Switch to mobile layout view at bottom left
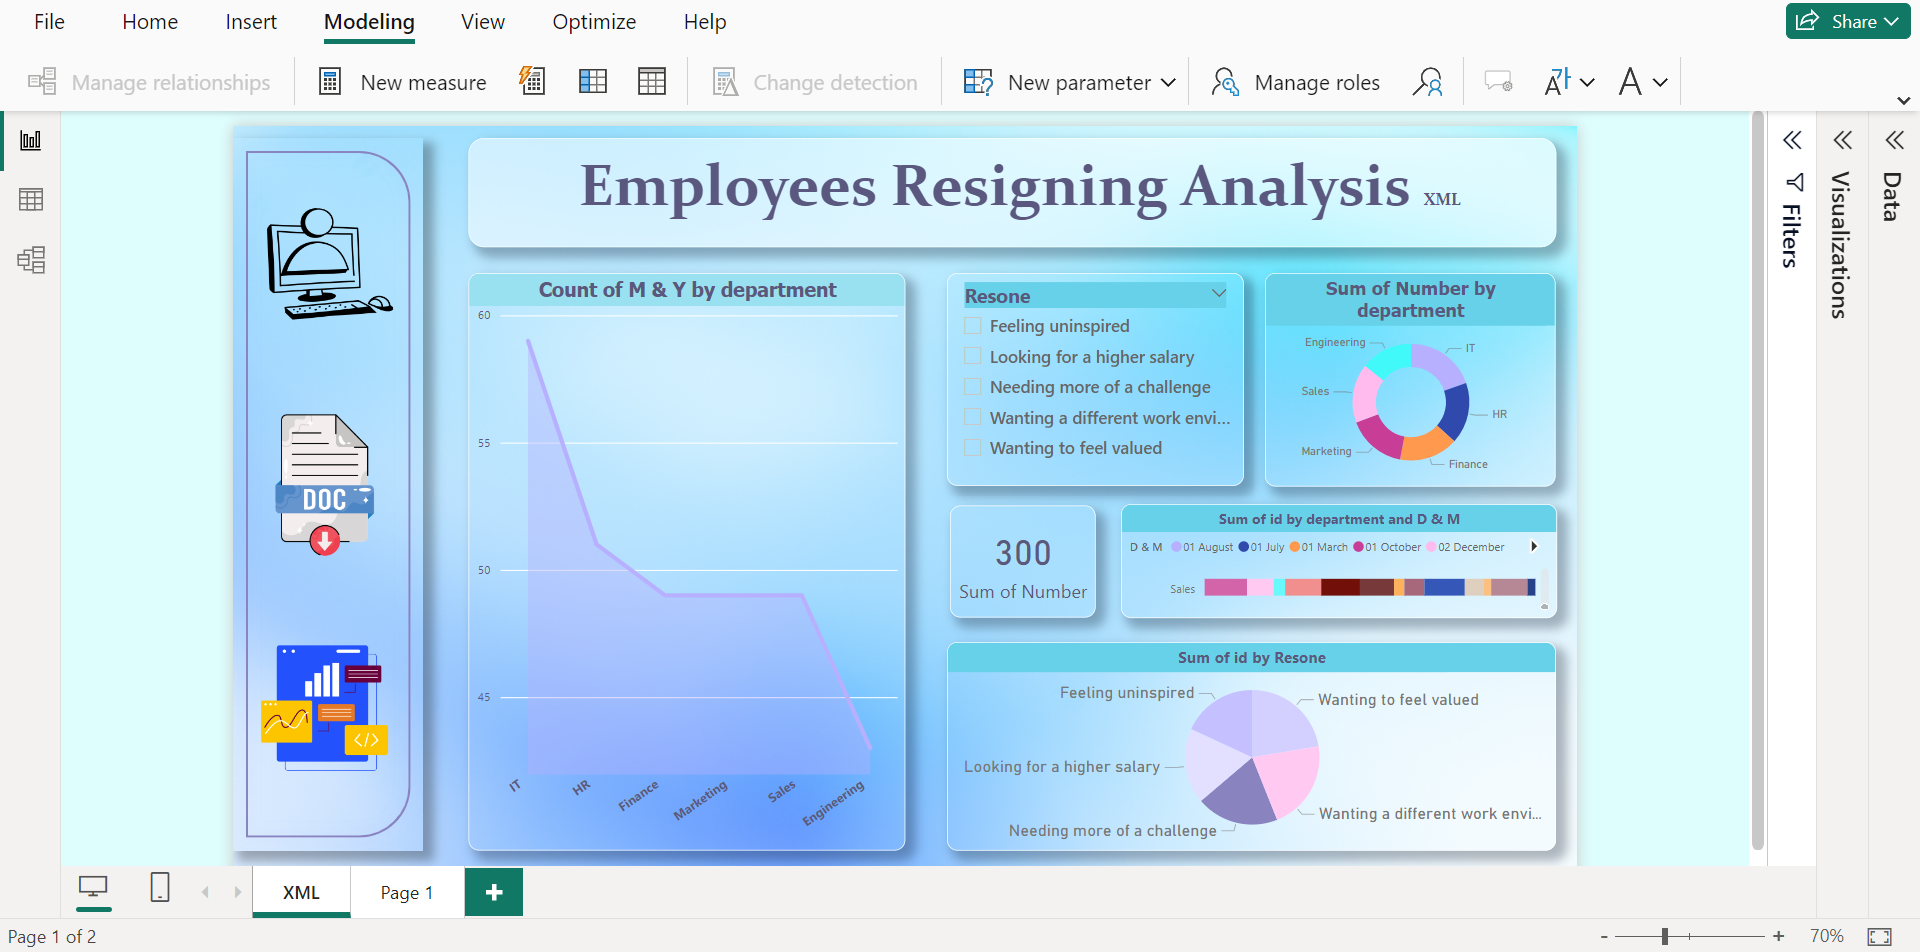The image size is (1920, 952). tap(160, 886)
